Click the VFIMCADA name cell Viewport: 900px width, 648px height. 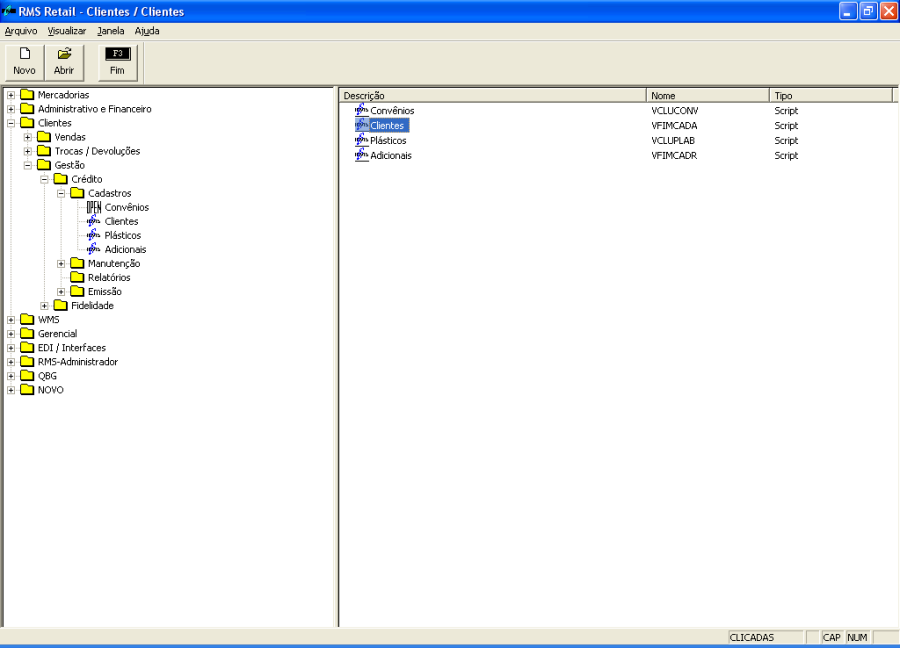674,126
